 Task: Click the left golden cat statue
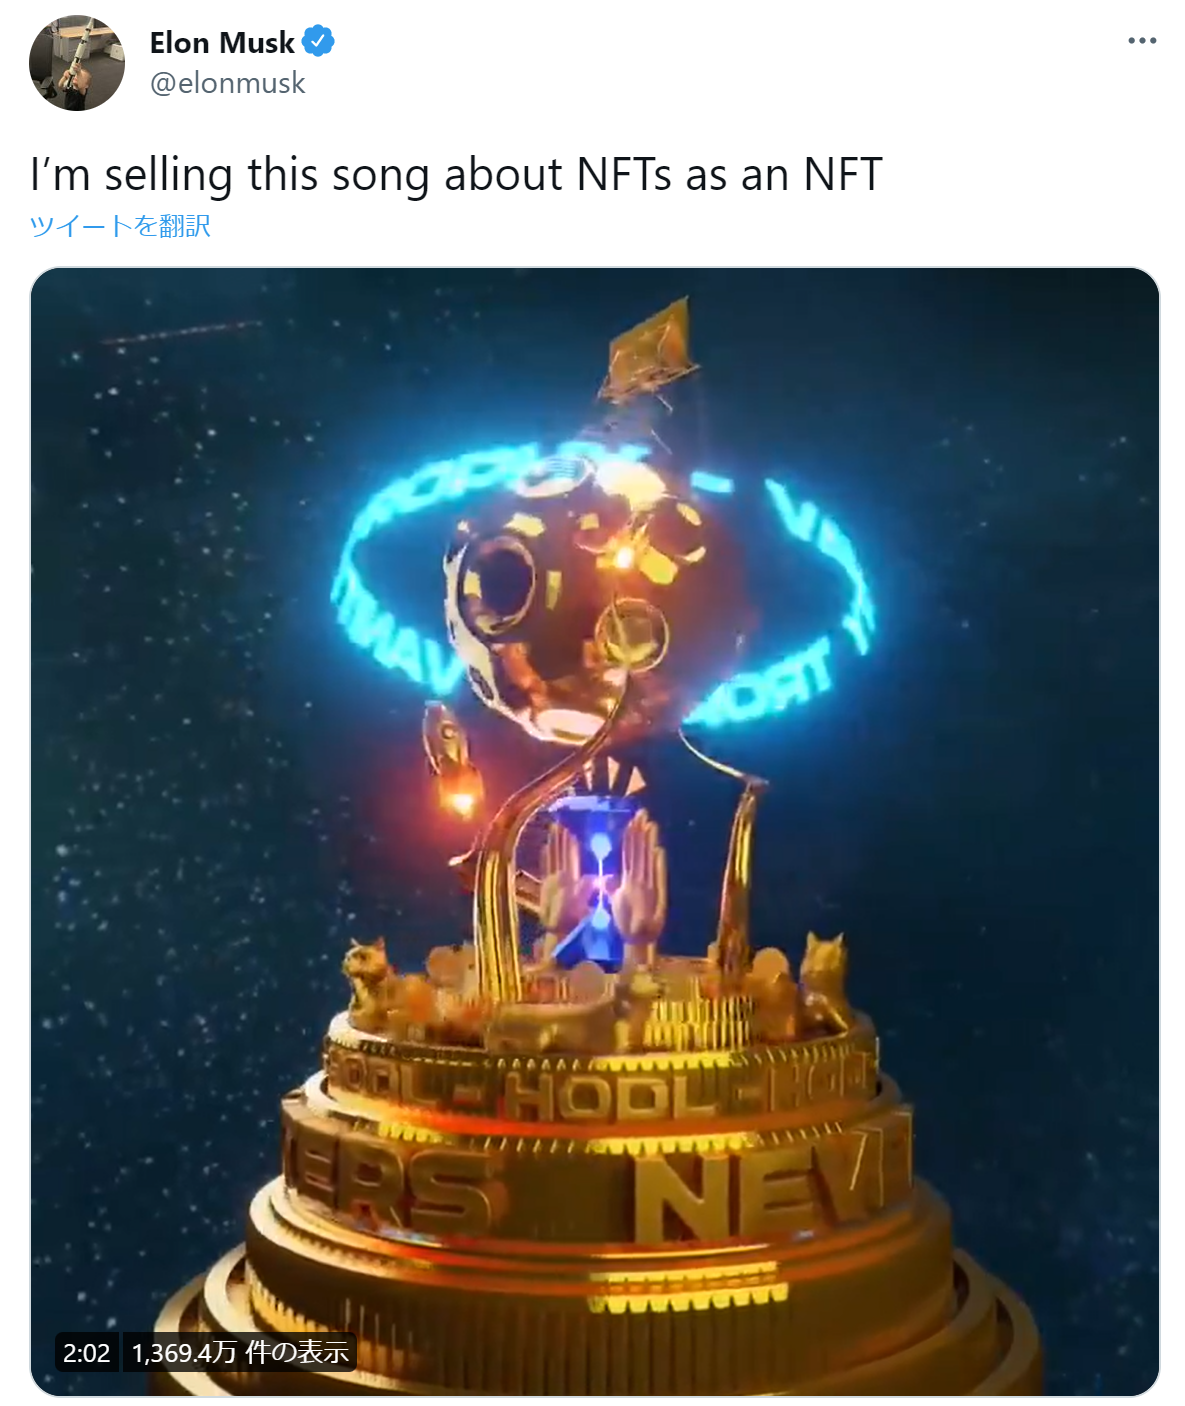pyautogui.click(x=372, y=983)
